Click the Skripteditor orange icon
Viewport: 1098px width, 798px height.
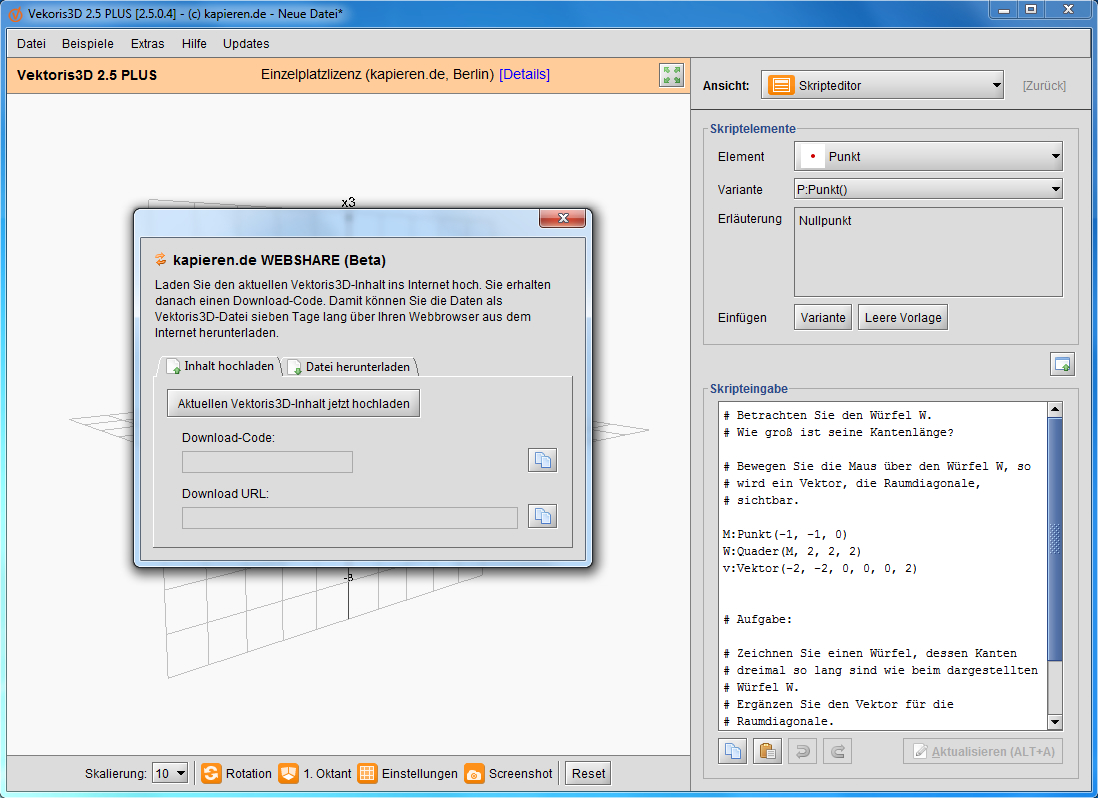(781, 85)
